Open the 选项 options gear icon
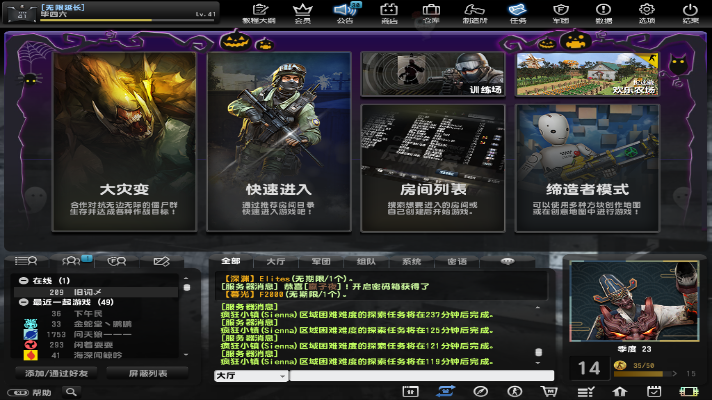The image size is (712, 400). (647, 12)
